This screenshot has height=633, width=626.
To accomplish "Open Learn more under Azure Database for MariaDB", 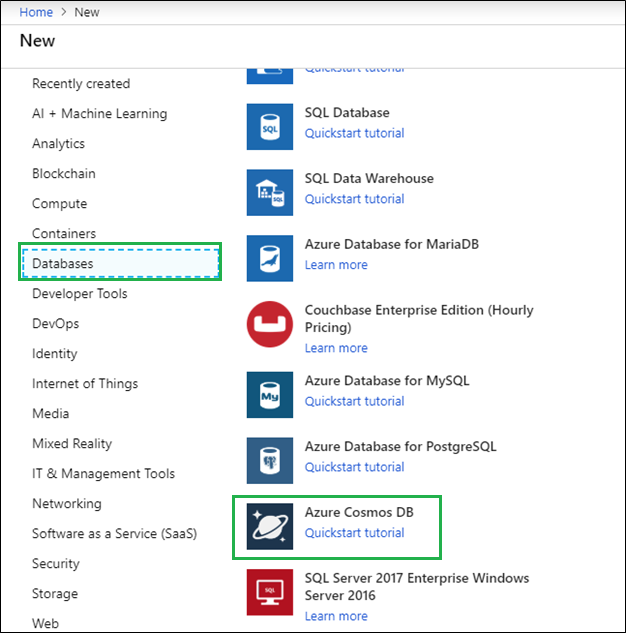I will [x=336, y=265].
